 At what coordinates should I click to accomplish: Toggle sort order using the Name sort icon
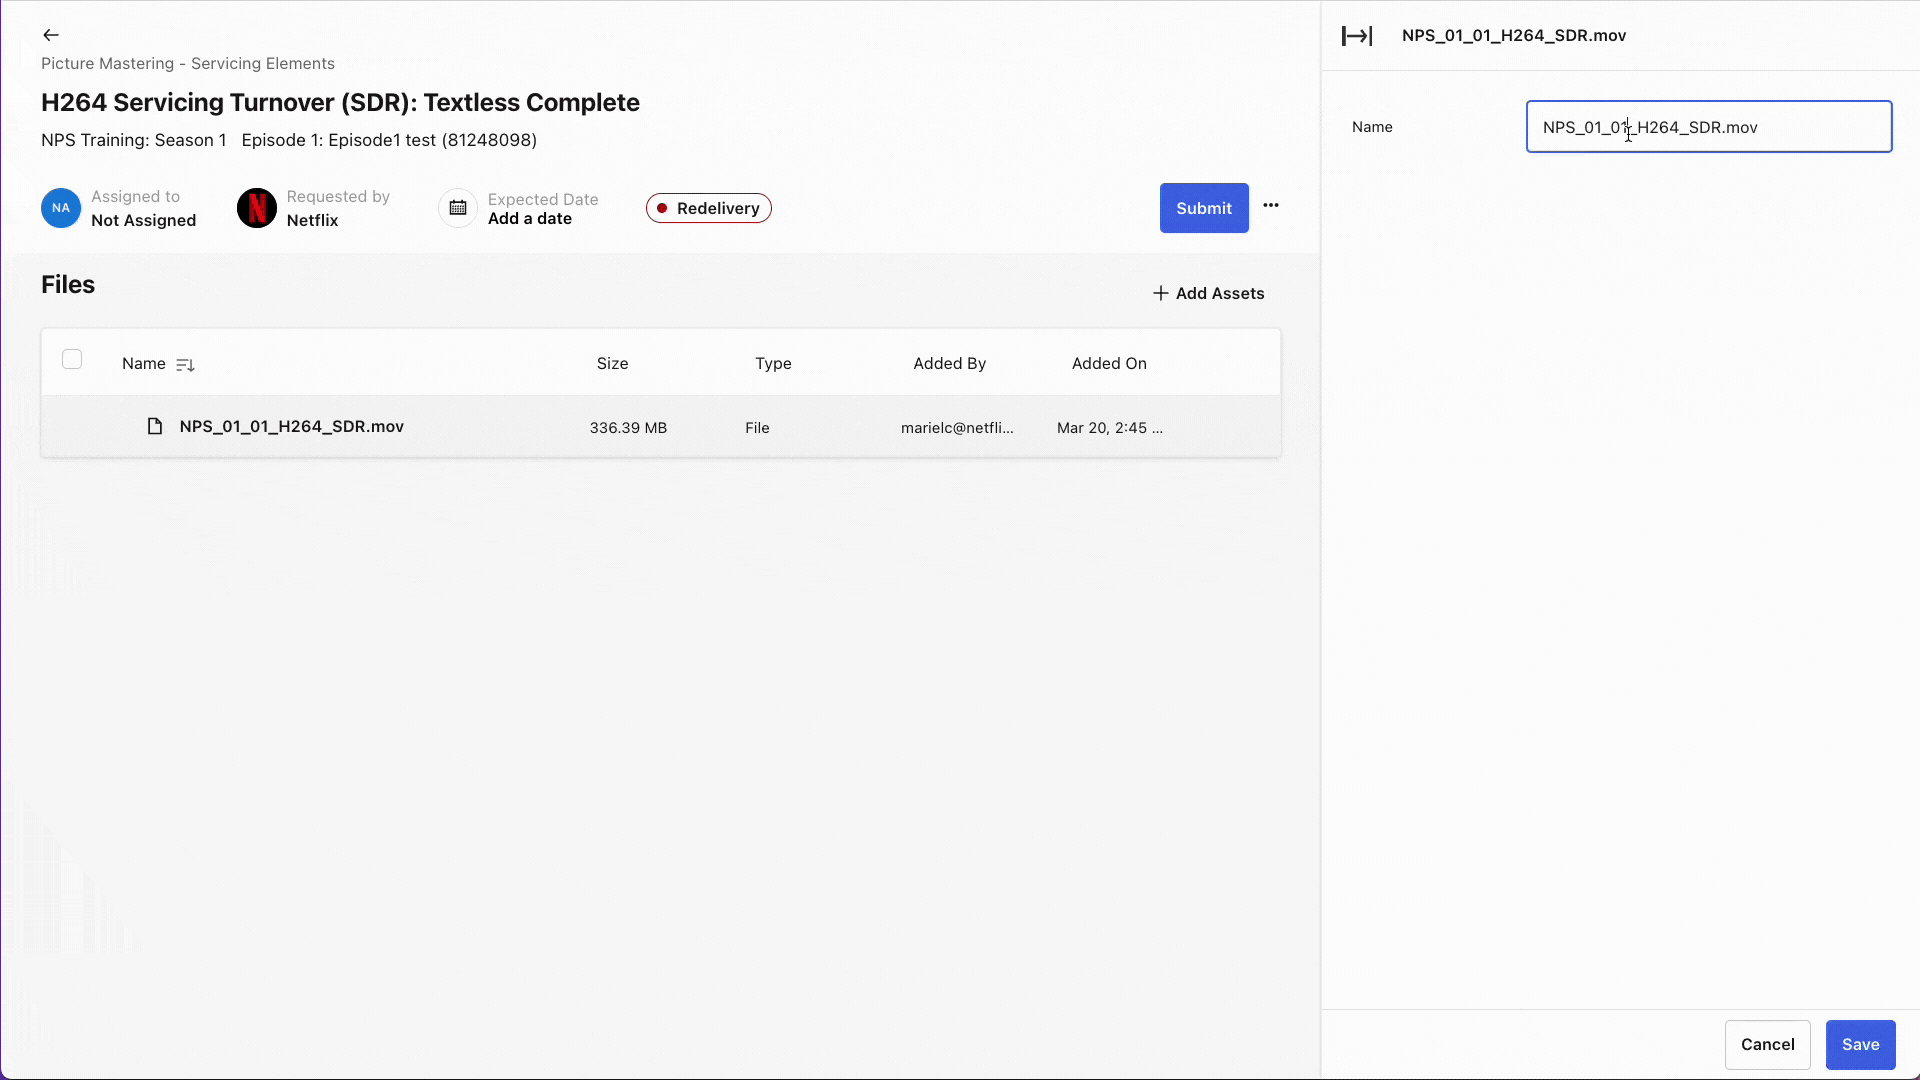coord(185,364)
